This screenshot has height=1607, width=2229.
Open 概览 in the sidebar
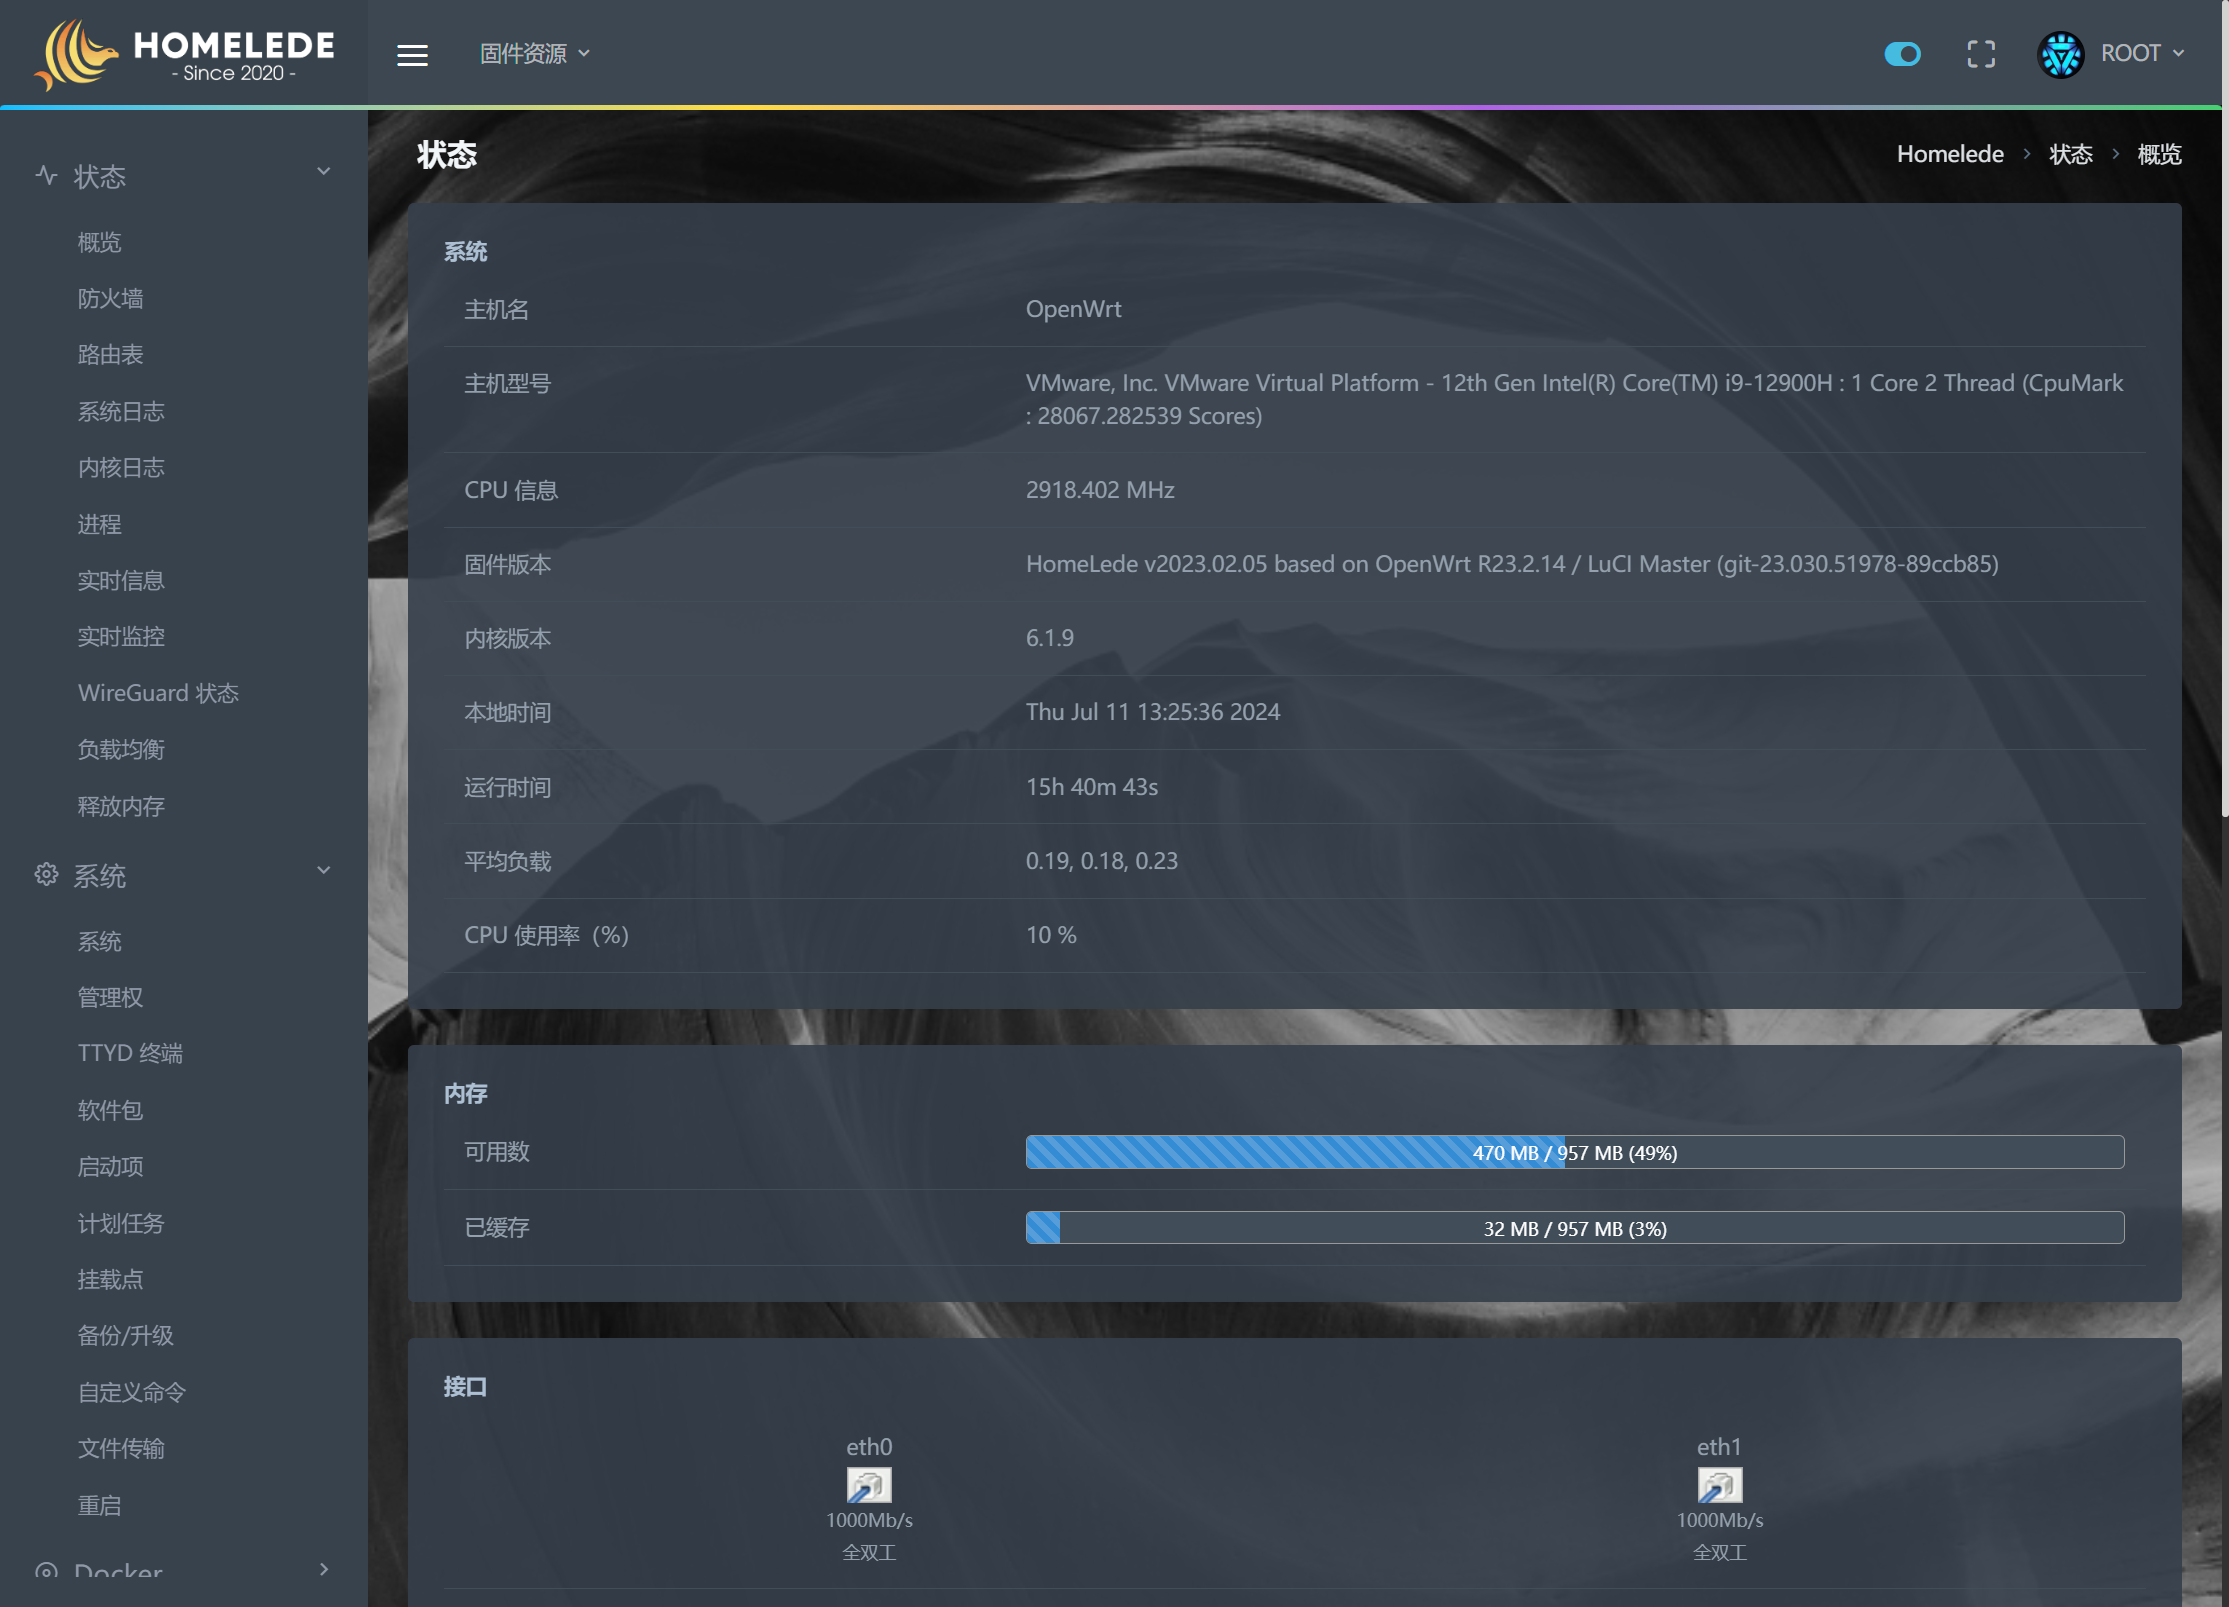[x=100, y=242]
